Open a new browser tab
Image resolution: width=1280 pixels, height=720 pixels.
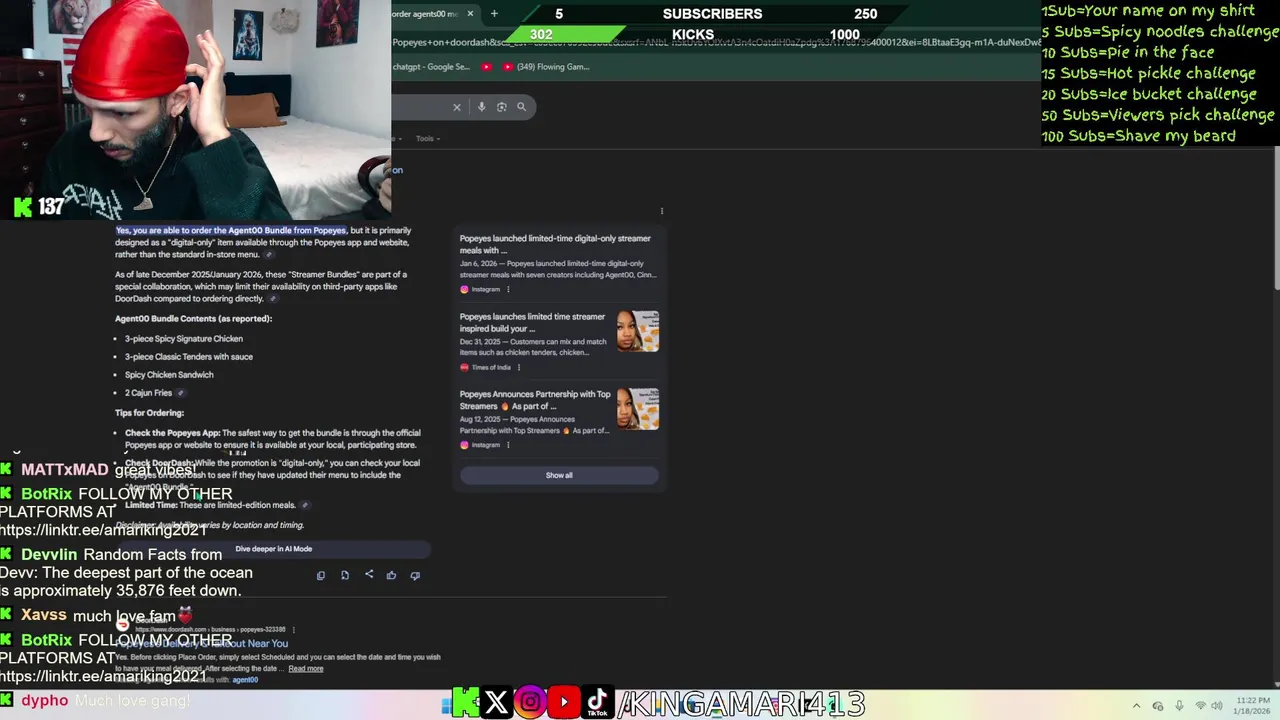[x=494, y=14]
